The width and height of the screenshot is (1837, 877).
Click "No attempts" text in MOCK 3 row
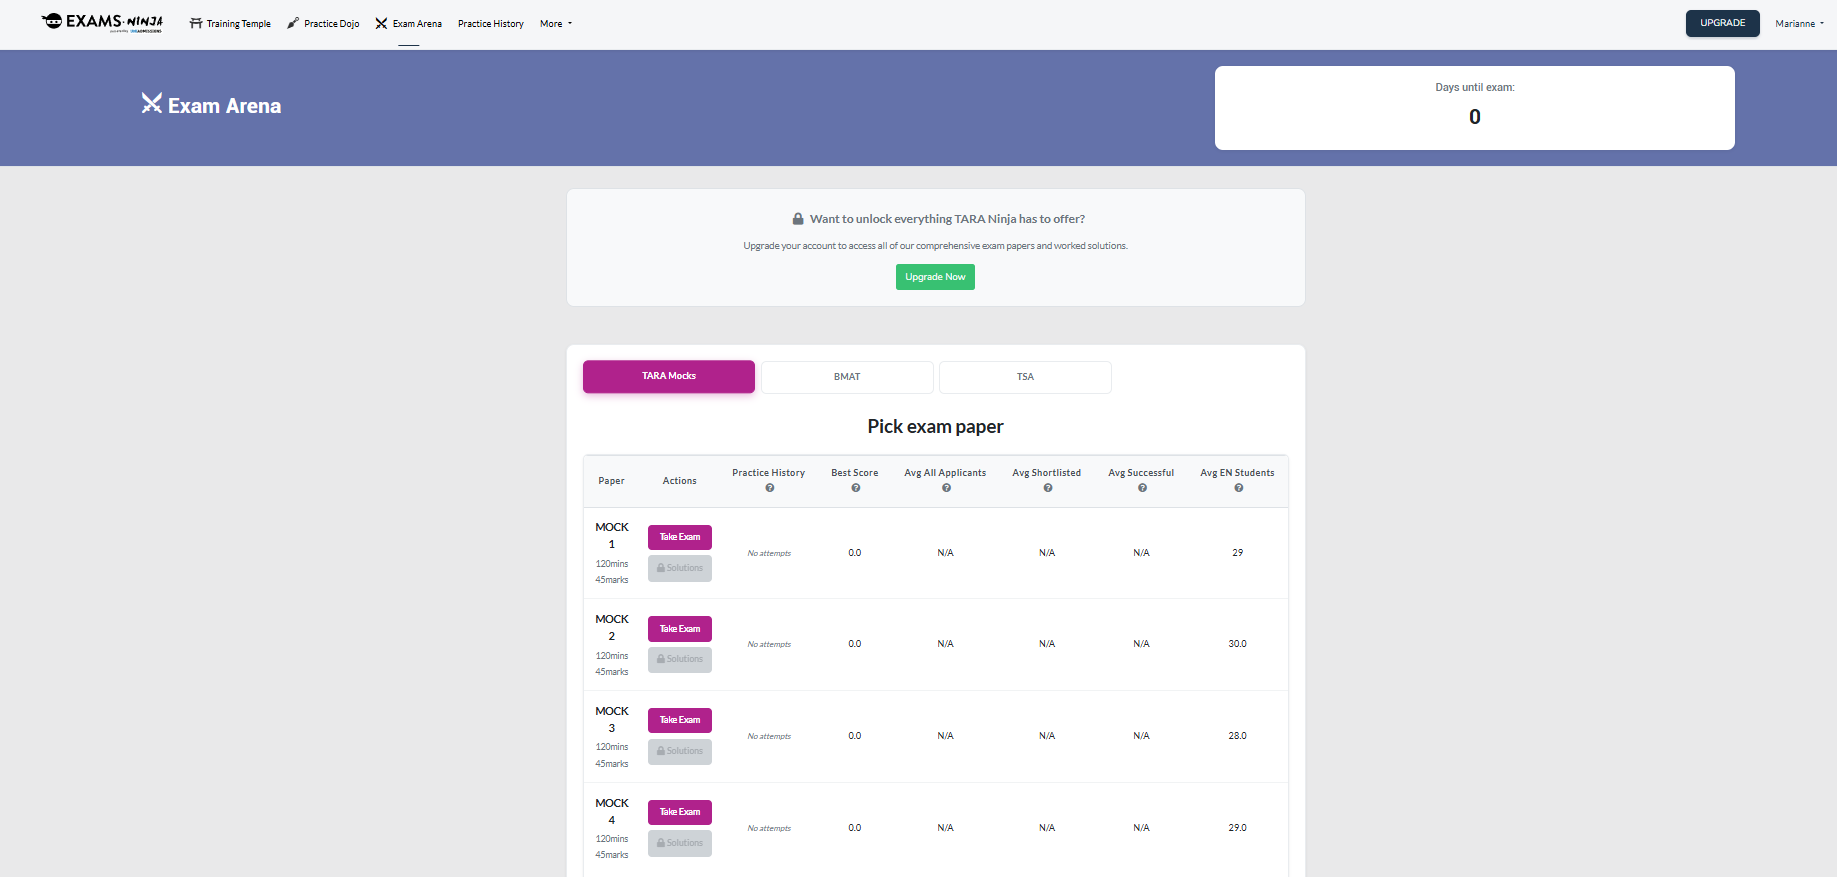tap(769, 736)
